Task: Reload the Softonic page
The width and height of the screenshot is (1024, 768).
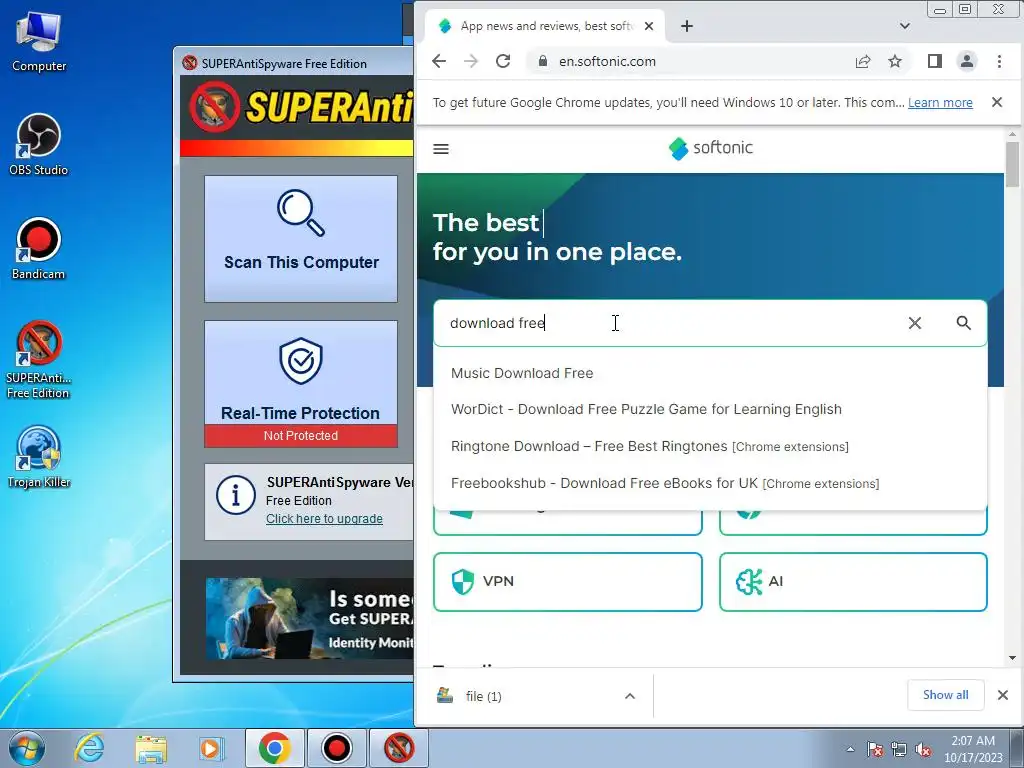Action: pyautogui.click(x=503, y=61)
